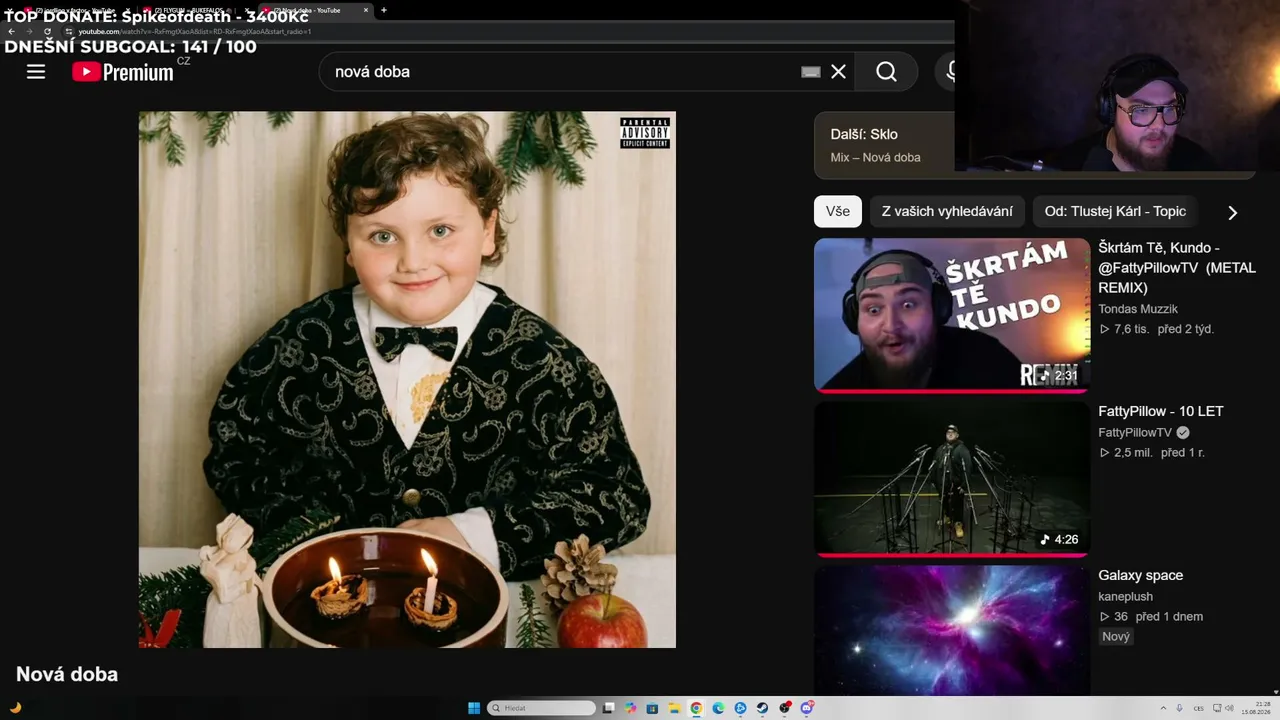Open Microsoft Store from the taskbar
The image size is (1280, 720).
click(x=652, y=708)
